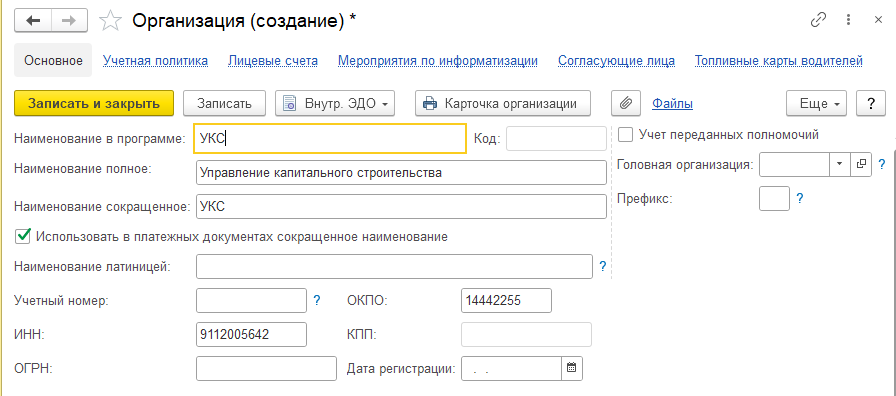Viewport: 896px width, 396px height.
Task: Click the Дата регистрации date field
Action: [x=511, y=368]
